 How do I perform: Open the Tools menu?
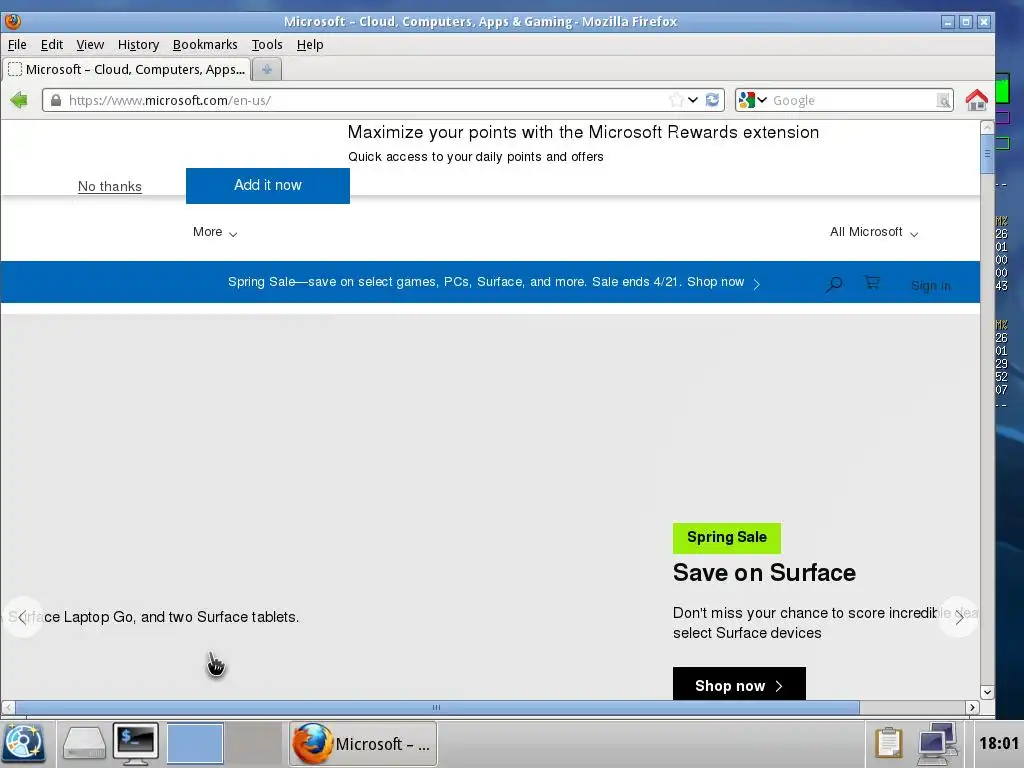267,44
